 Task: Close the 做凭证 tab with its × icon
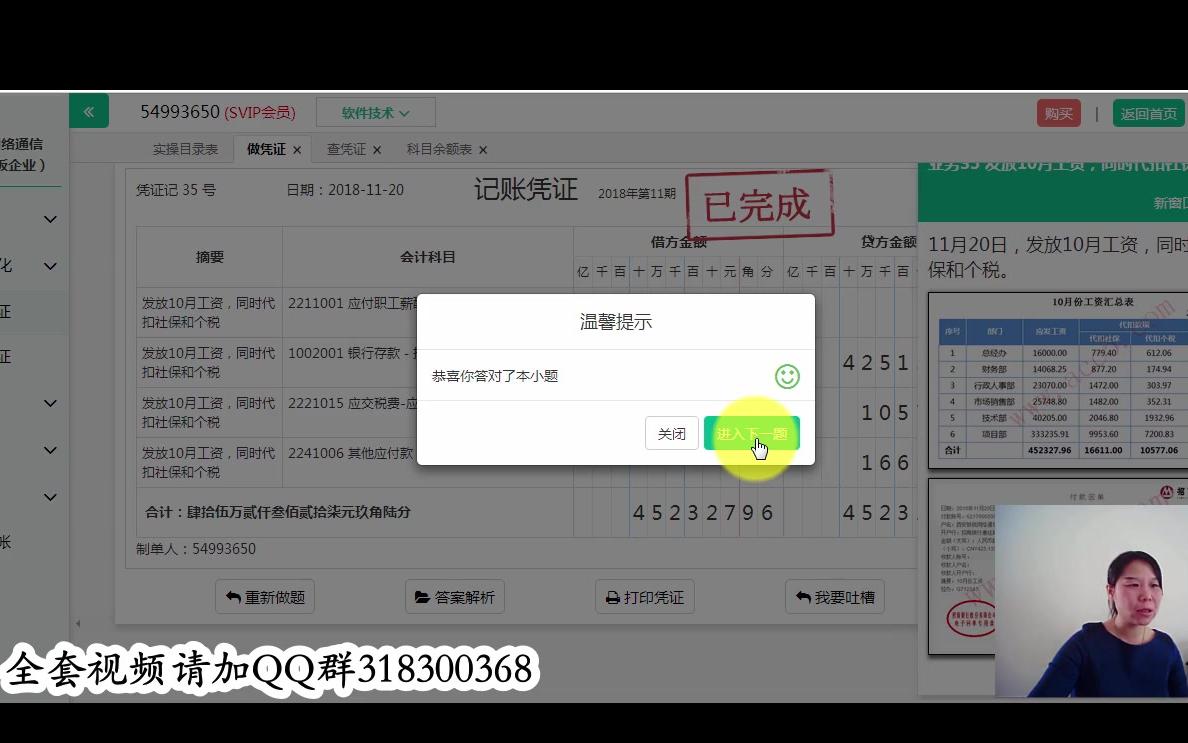tap(299, 149)
